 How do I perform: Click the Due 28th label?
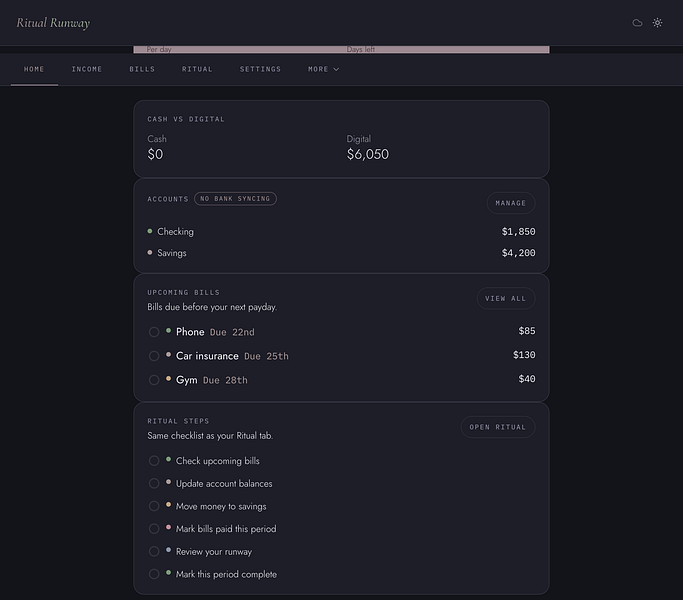[225, 380]
